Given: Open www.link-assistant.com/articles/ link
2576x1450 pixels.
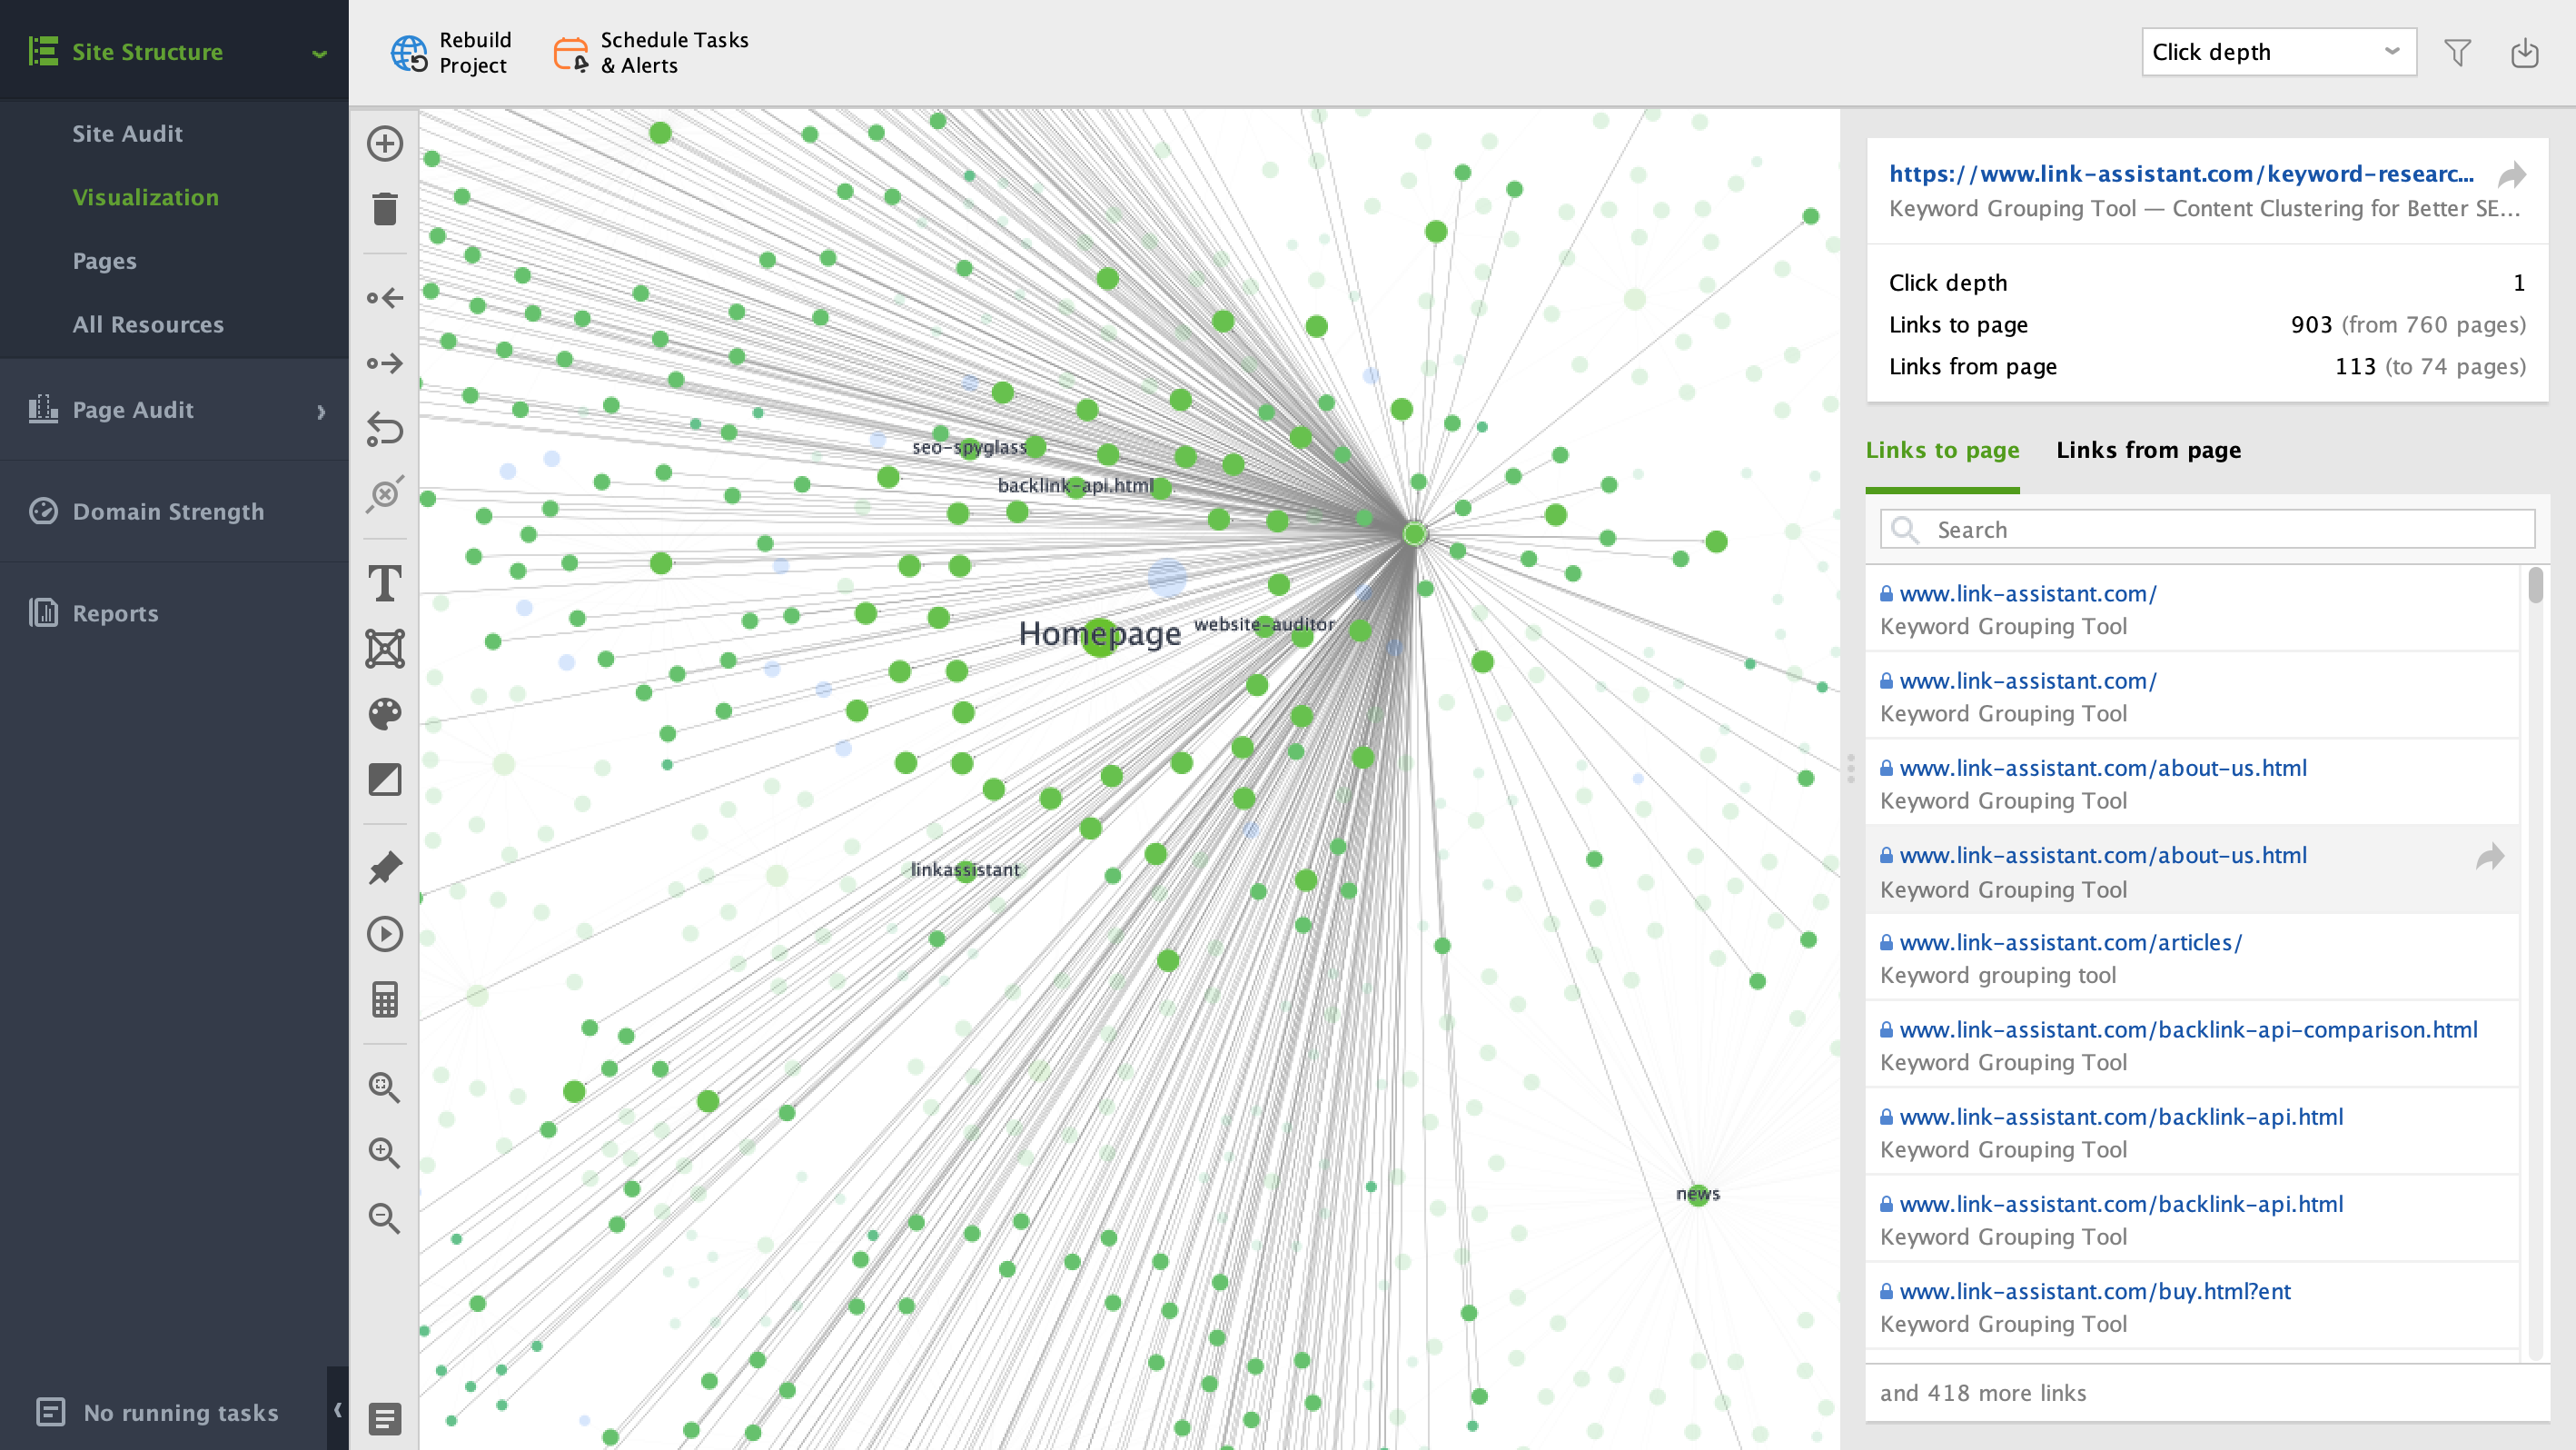Looking at the screenshot, I should coord(2070,943).
